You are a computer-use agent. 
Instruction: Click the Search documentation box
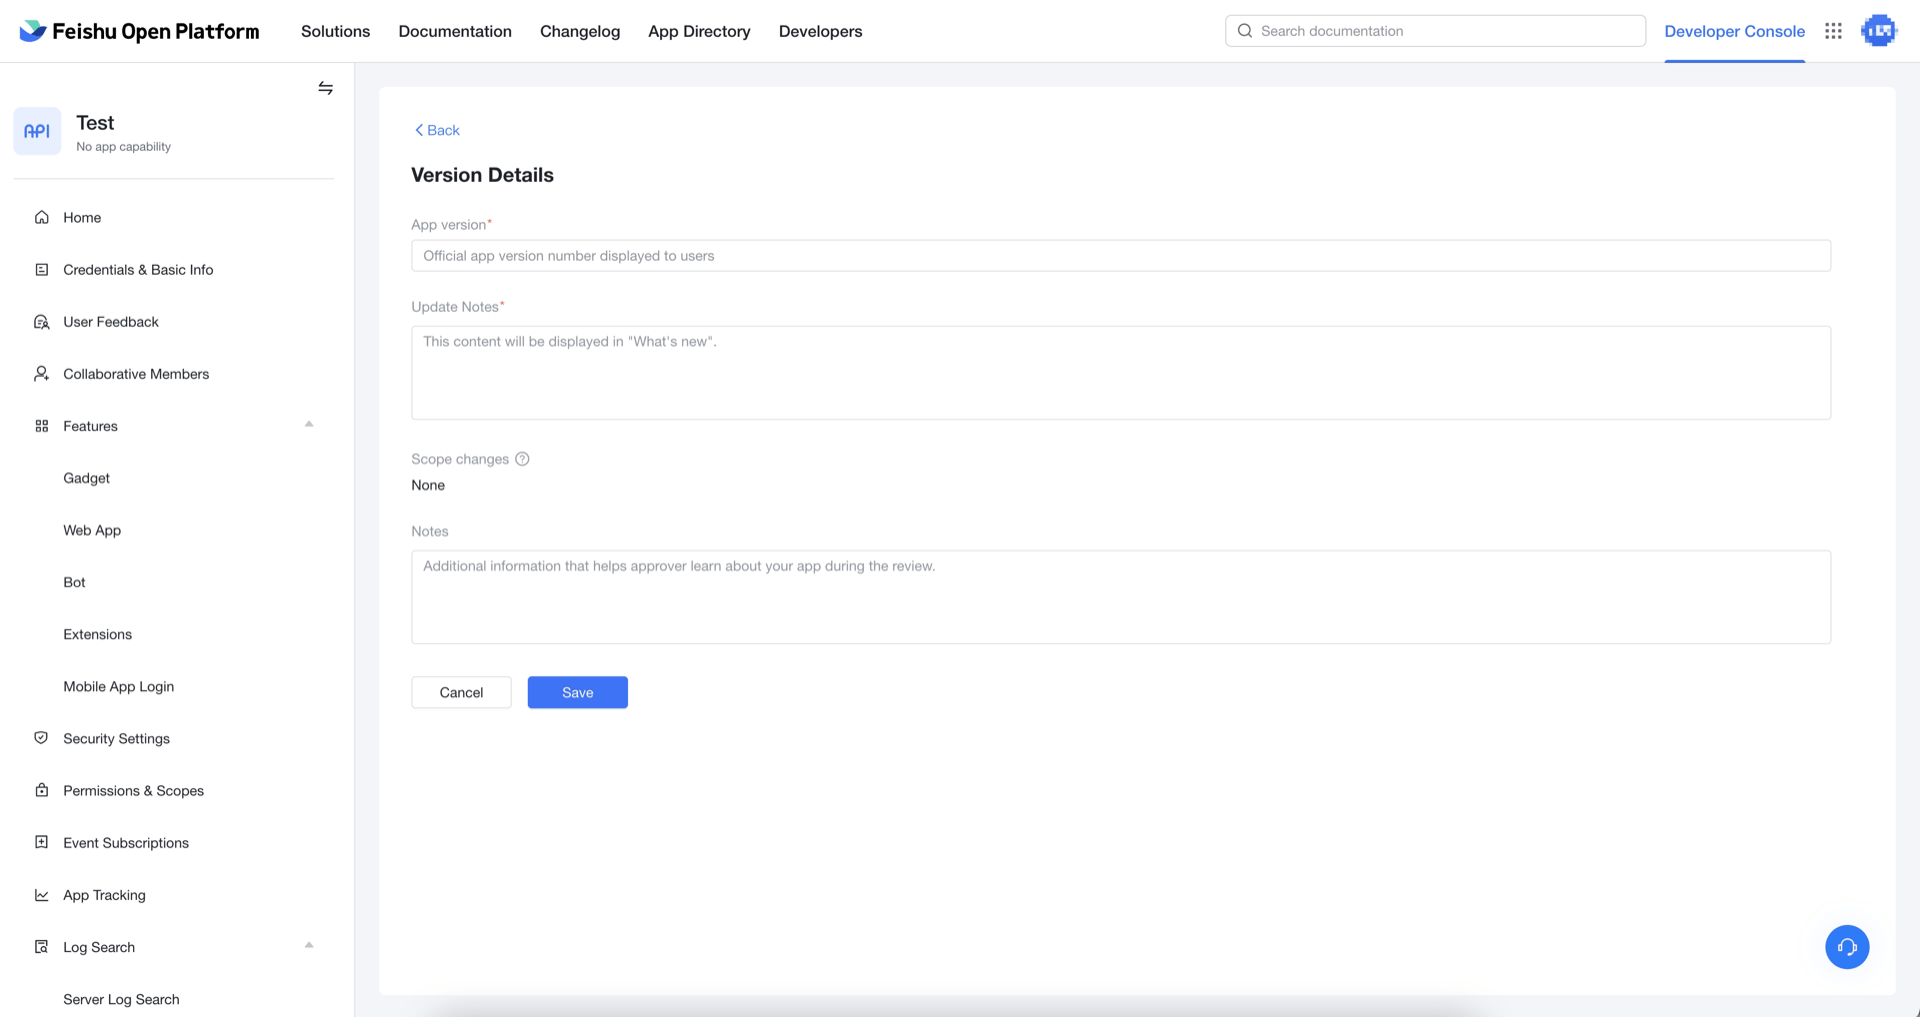coord(1435,31)
